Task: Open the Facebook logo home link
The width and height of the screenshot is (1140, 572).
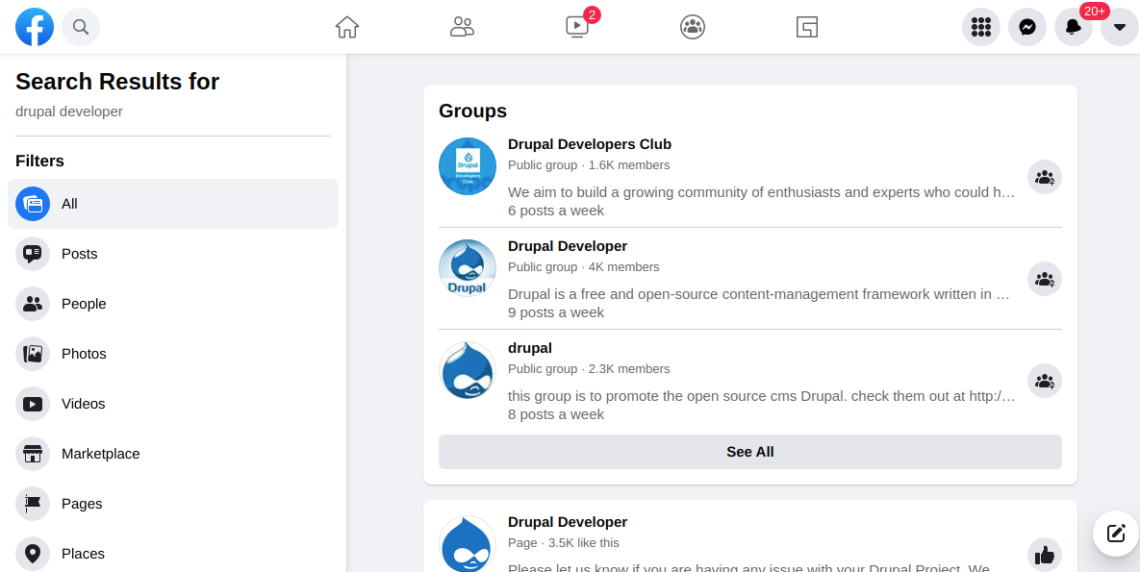Action: click(x=34, y=27)
